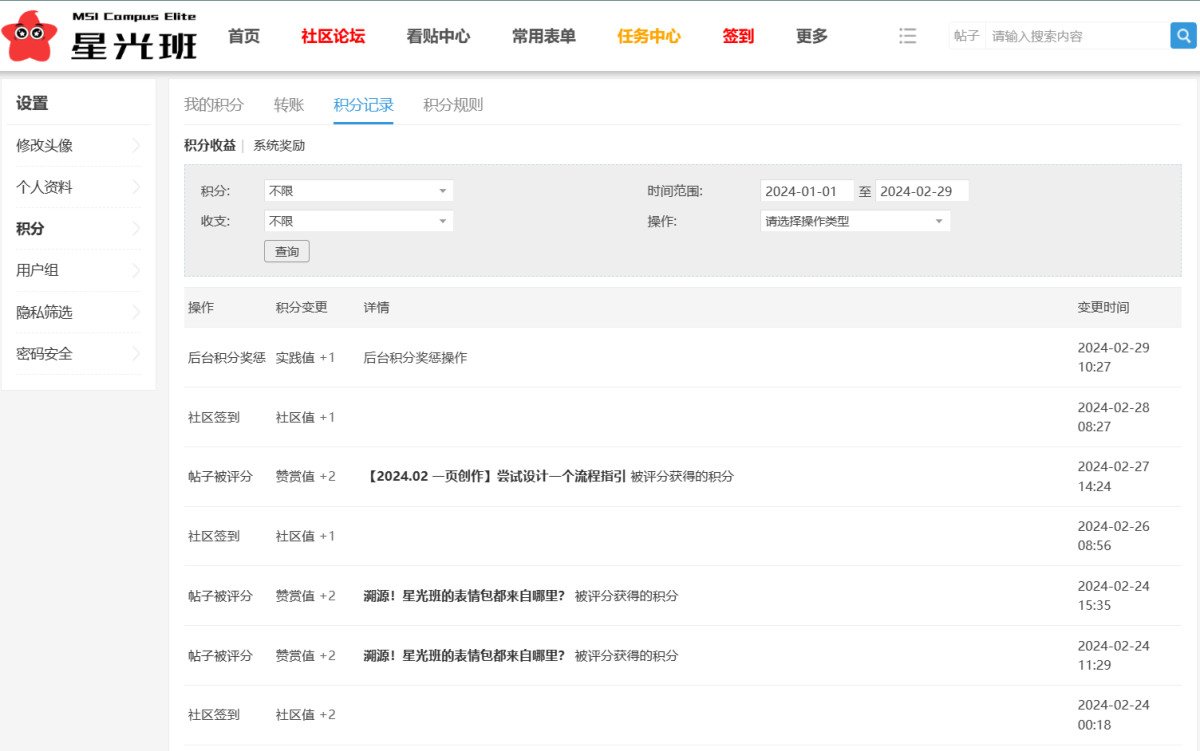Open the 积分 type dropdown

click(x=358, y=191)
